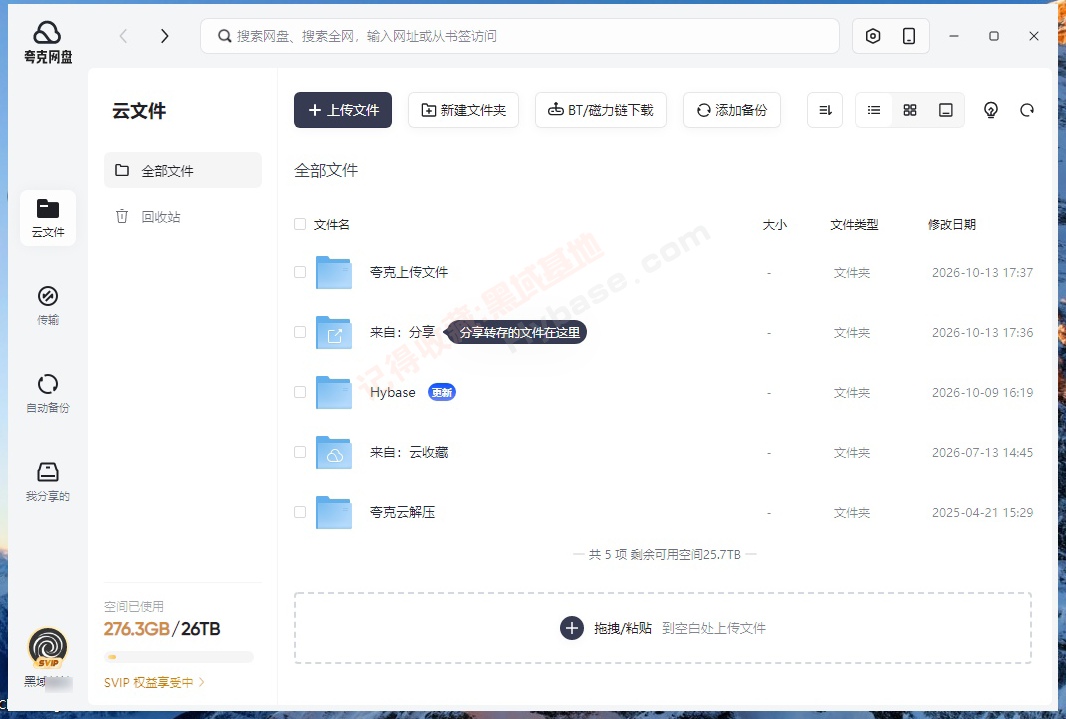Click the SVIP user avatar
This screenshot has height=719, width=1066.
(x=48, y=648)
